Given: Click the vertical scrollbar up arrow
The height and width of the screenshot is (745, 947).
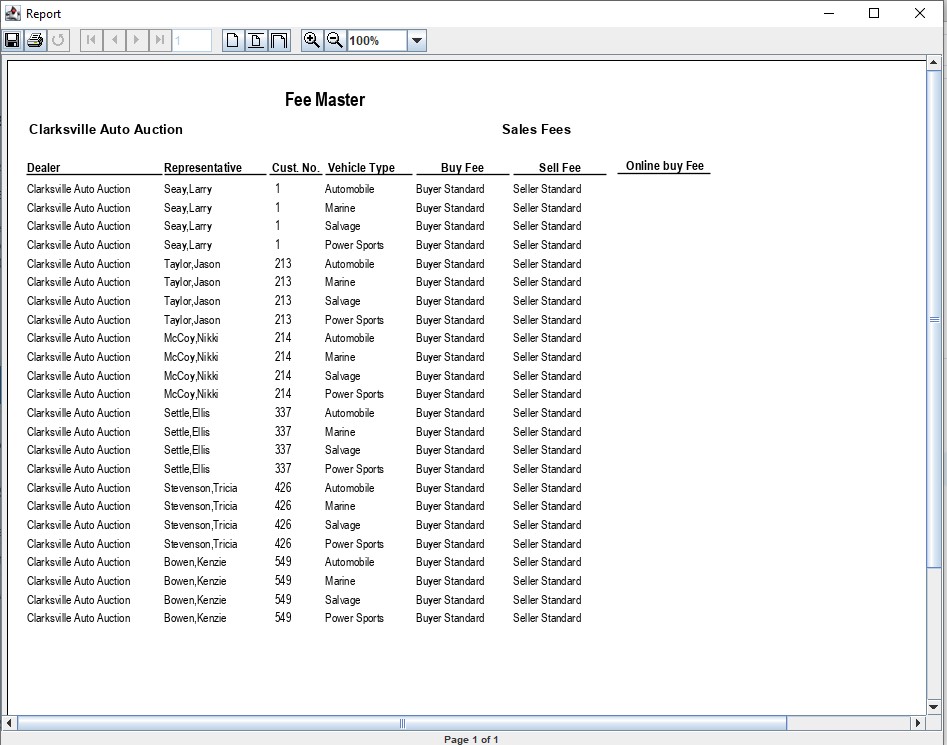Looking at the screenshot, I should (x=934, y=65).
